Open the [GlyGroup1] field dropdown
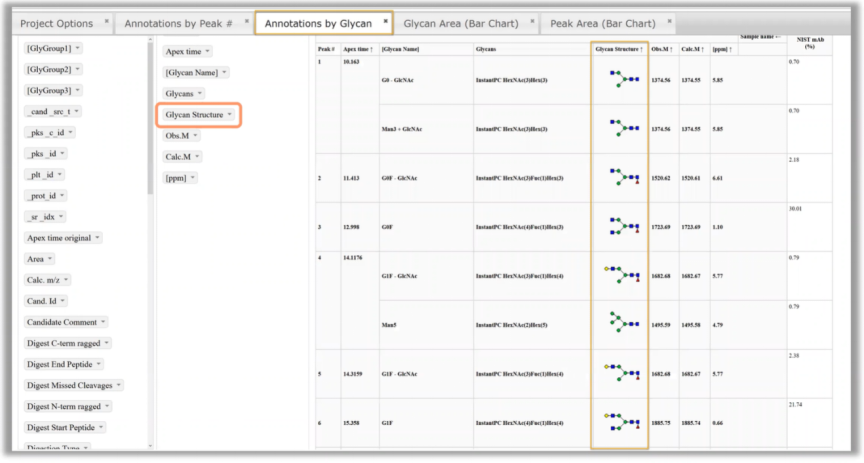Screen dimensions: 864x463 pos(78,49)
